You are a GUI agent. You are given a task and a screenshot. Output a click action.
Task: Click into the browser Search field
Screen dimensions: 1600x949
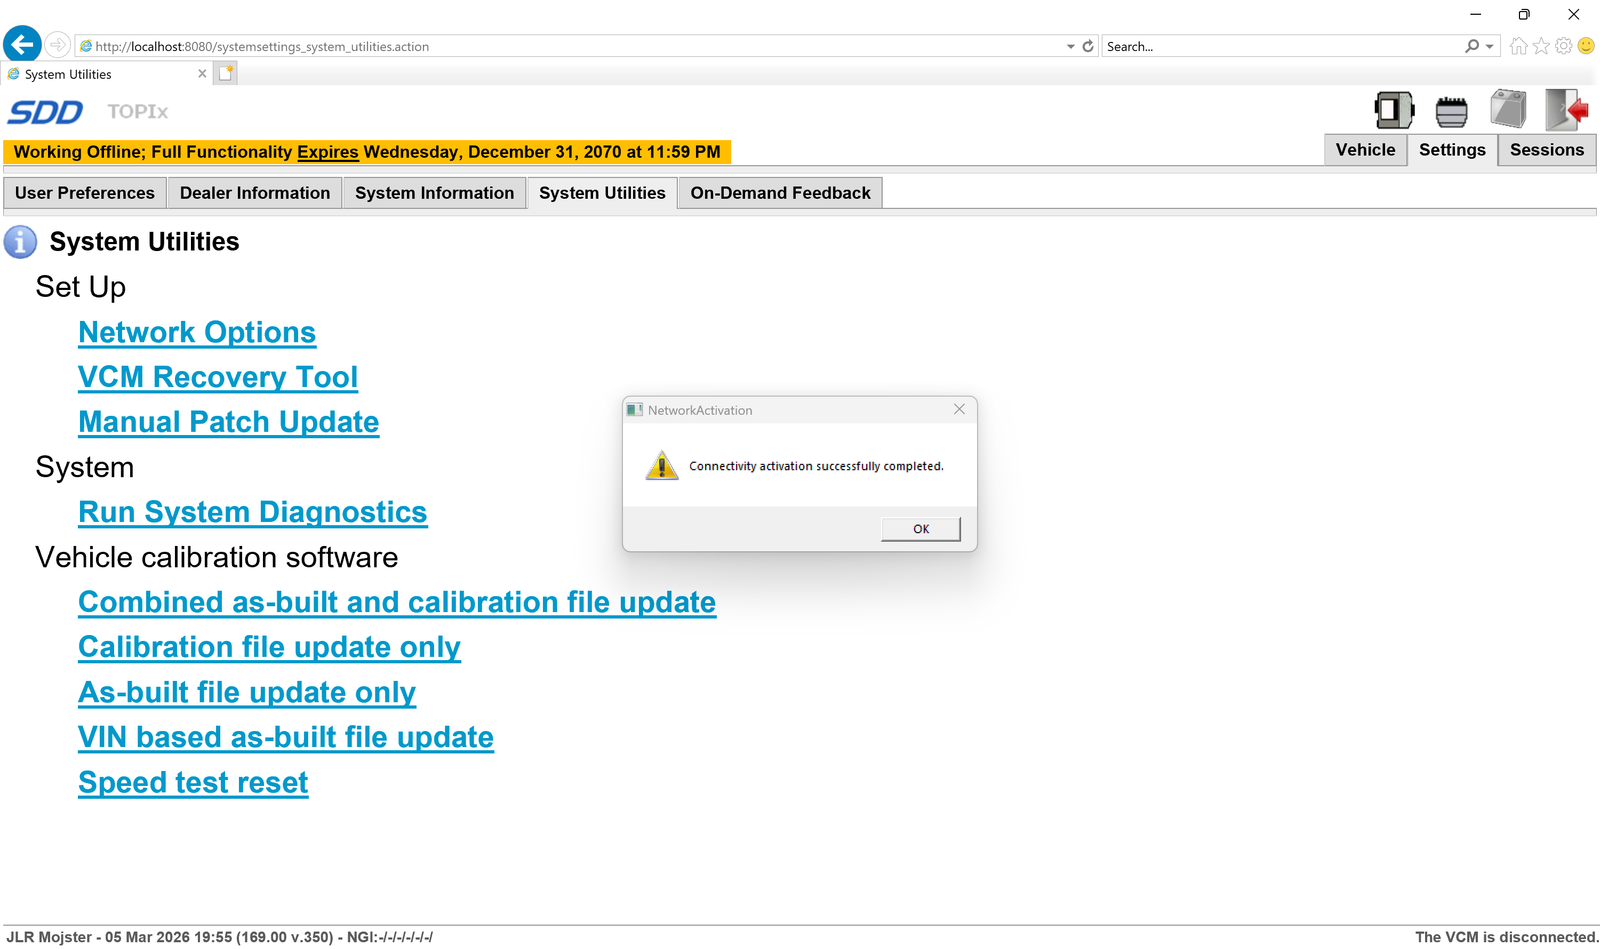coord(1280,46)
